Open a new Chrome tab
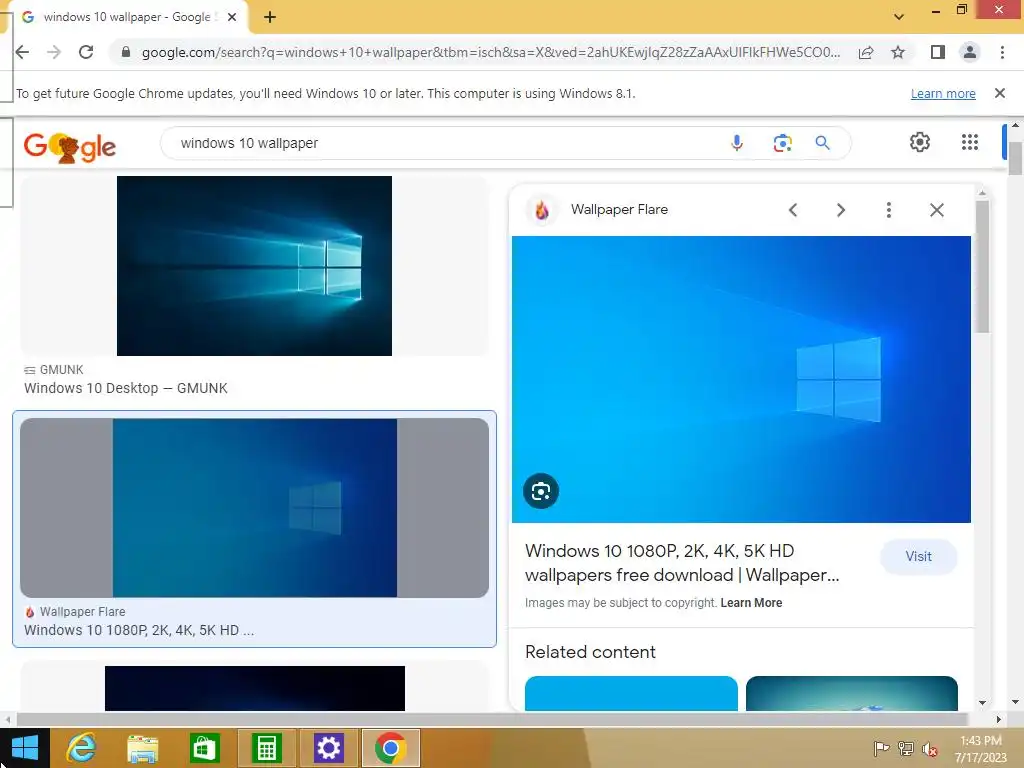The width and height of the screenshot is (1024, 768). click(x=270, y=17)
